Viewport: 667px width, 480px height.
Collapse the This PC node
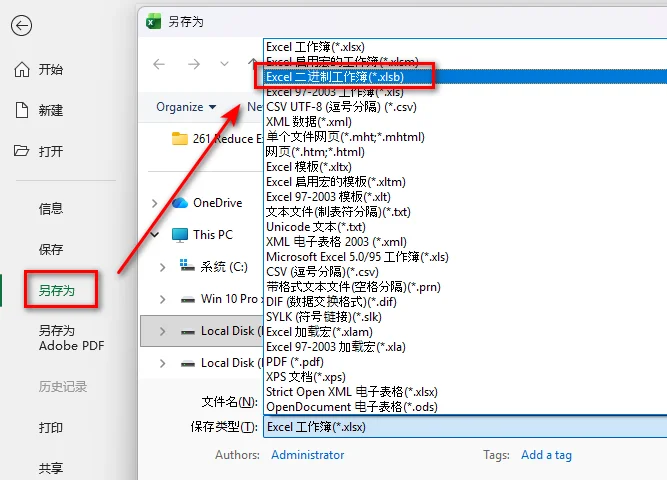coord(154,234)
